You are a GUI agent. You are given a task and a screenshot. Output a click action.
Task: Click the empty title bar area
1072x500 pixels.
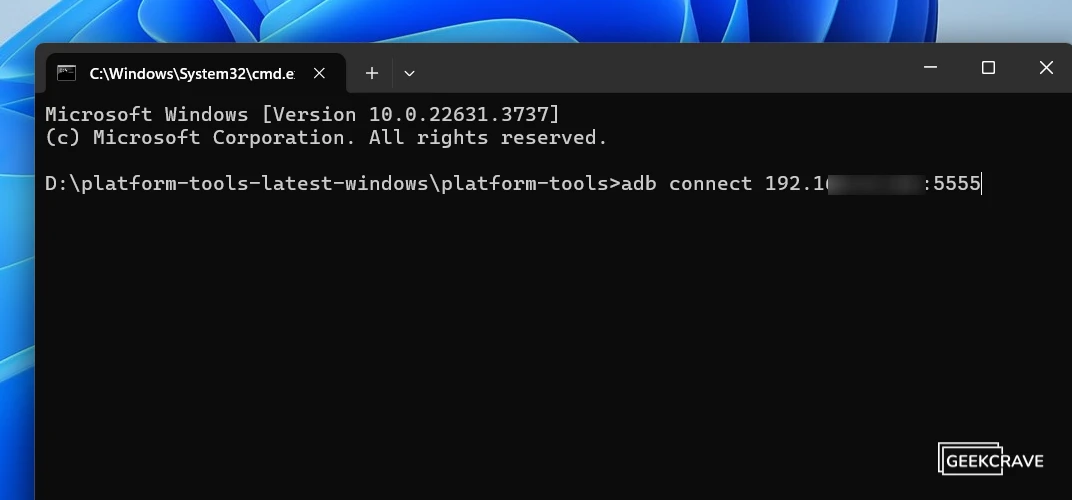656,68
